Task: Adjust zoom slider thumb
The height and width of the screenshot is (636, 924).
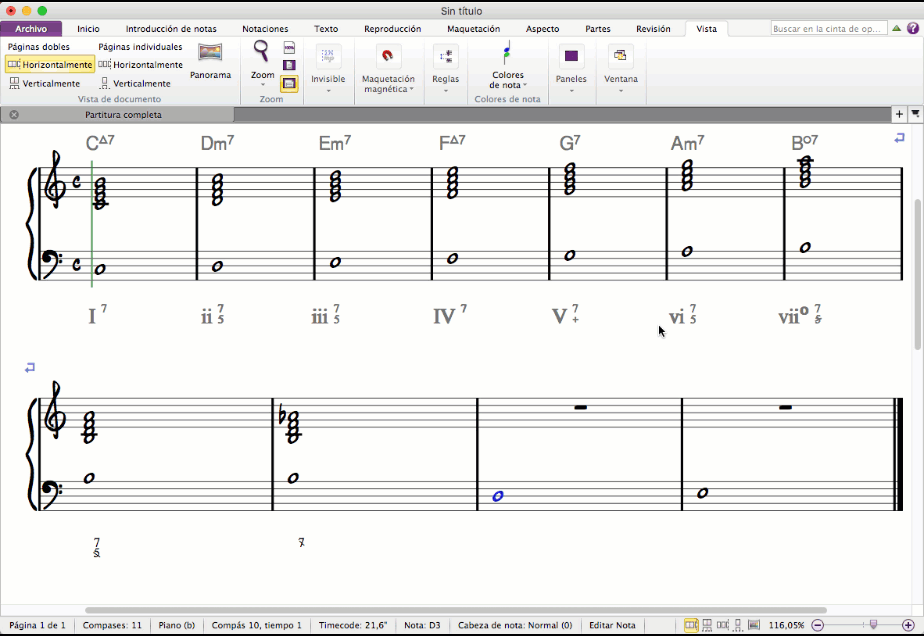Action: (x=873, y=625)
